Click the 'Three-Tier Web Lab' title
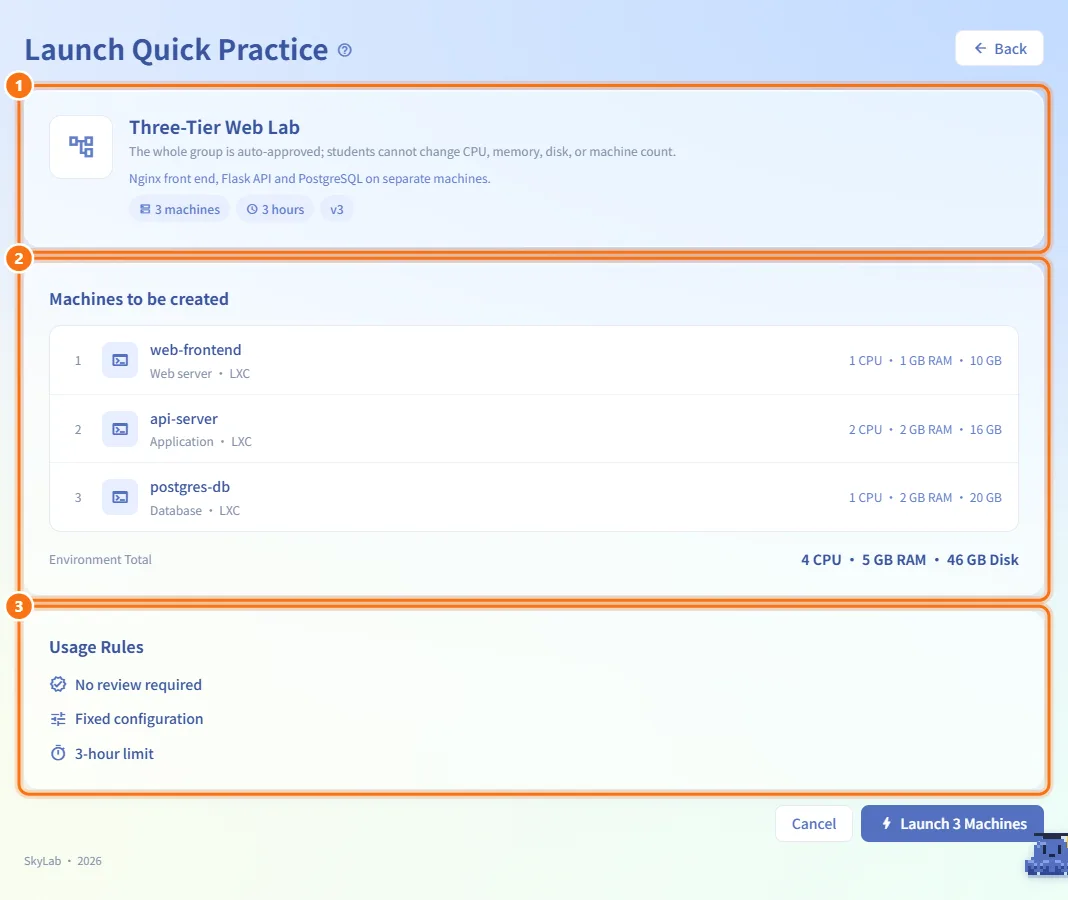 pyautogui.click(x=215, y=127)
